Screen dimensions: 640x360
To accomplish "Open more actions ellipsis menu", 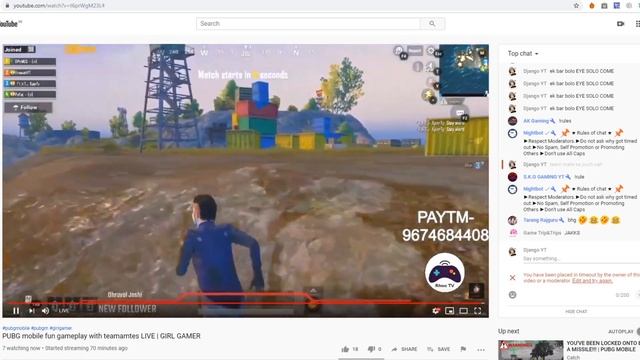I will click(481, 349).
